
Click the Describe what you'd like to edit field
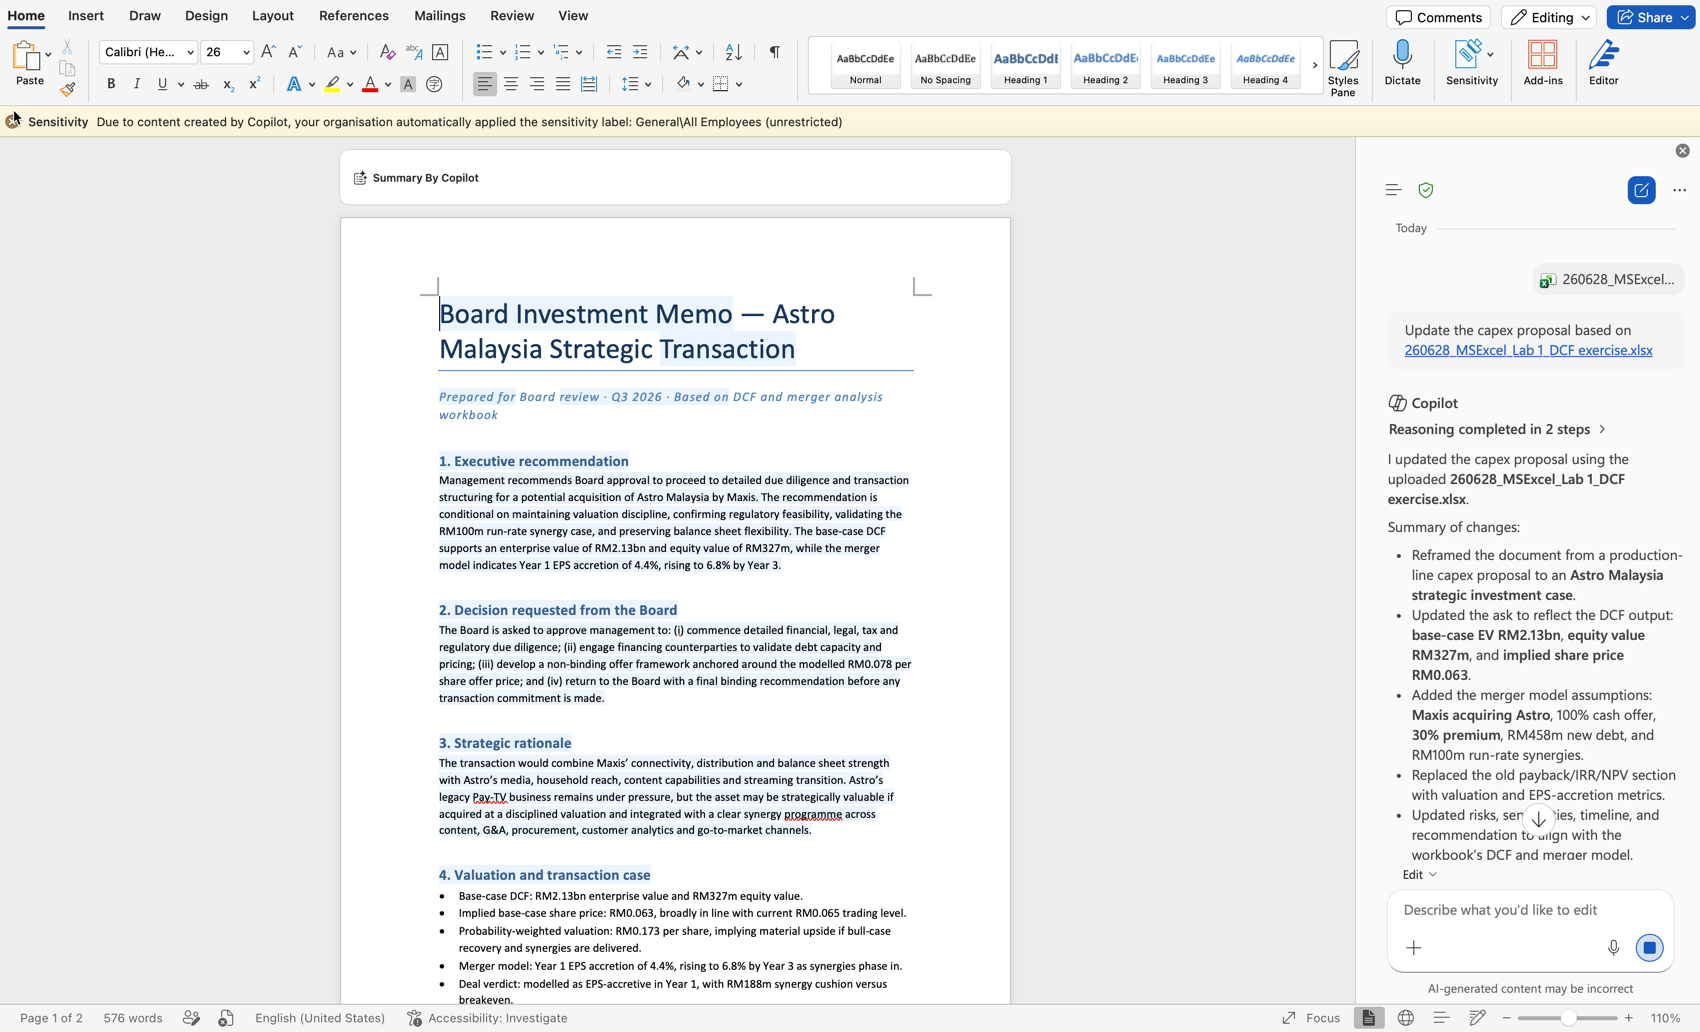pos(1530,910)
